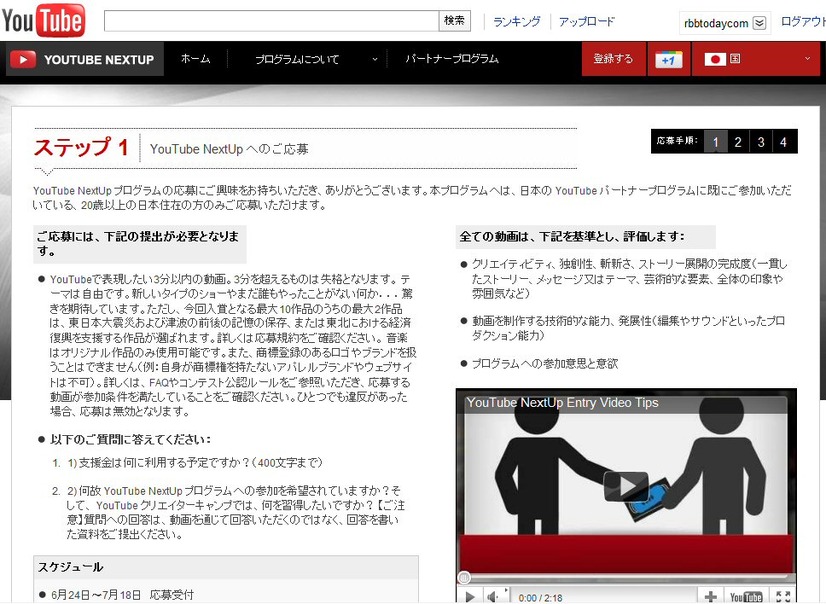Enter fullscreen in the video player

[x=783, y=597]
